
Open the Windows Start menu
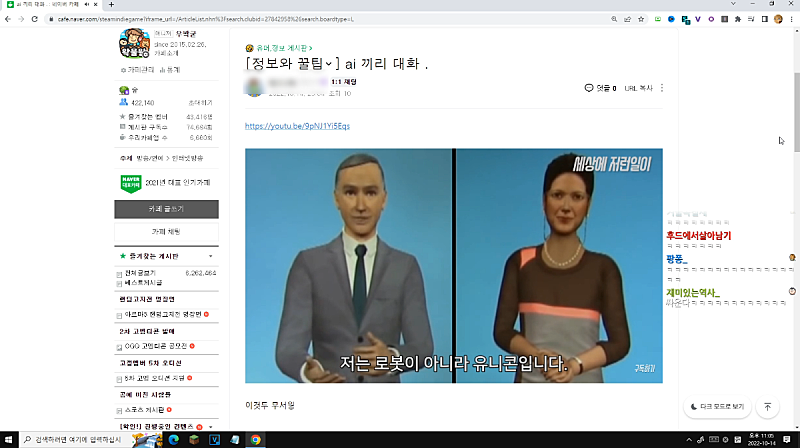tap(8, 439)
